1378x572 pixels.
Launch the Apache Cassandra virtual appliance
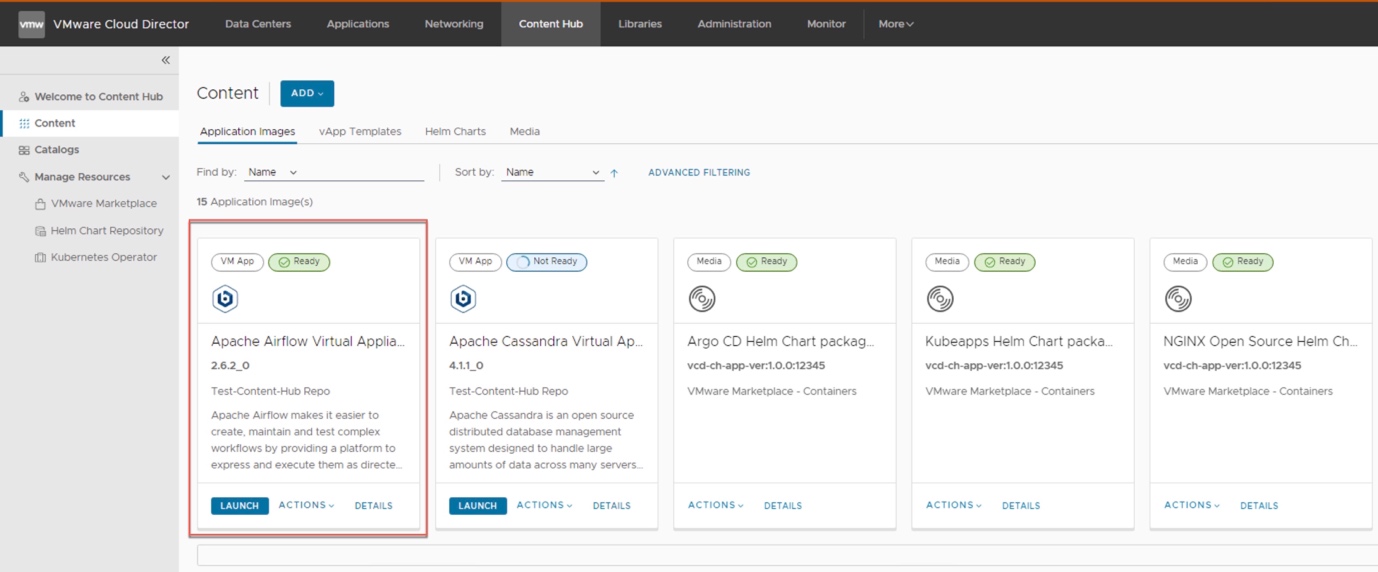(477, 506)
